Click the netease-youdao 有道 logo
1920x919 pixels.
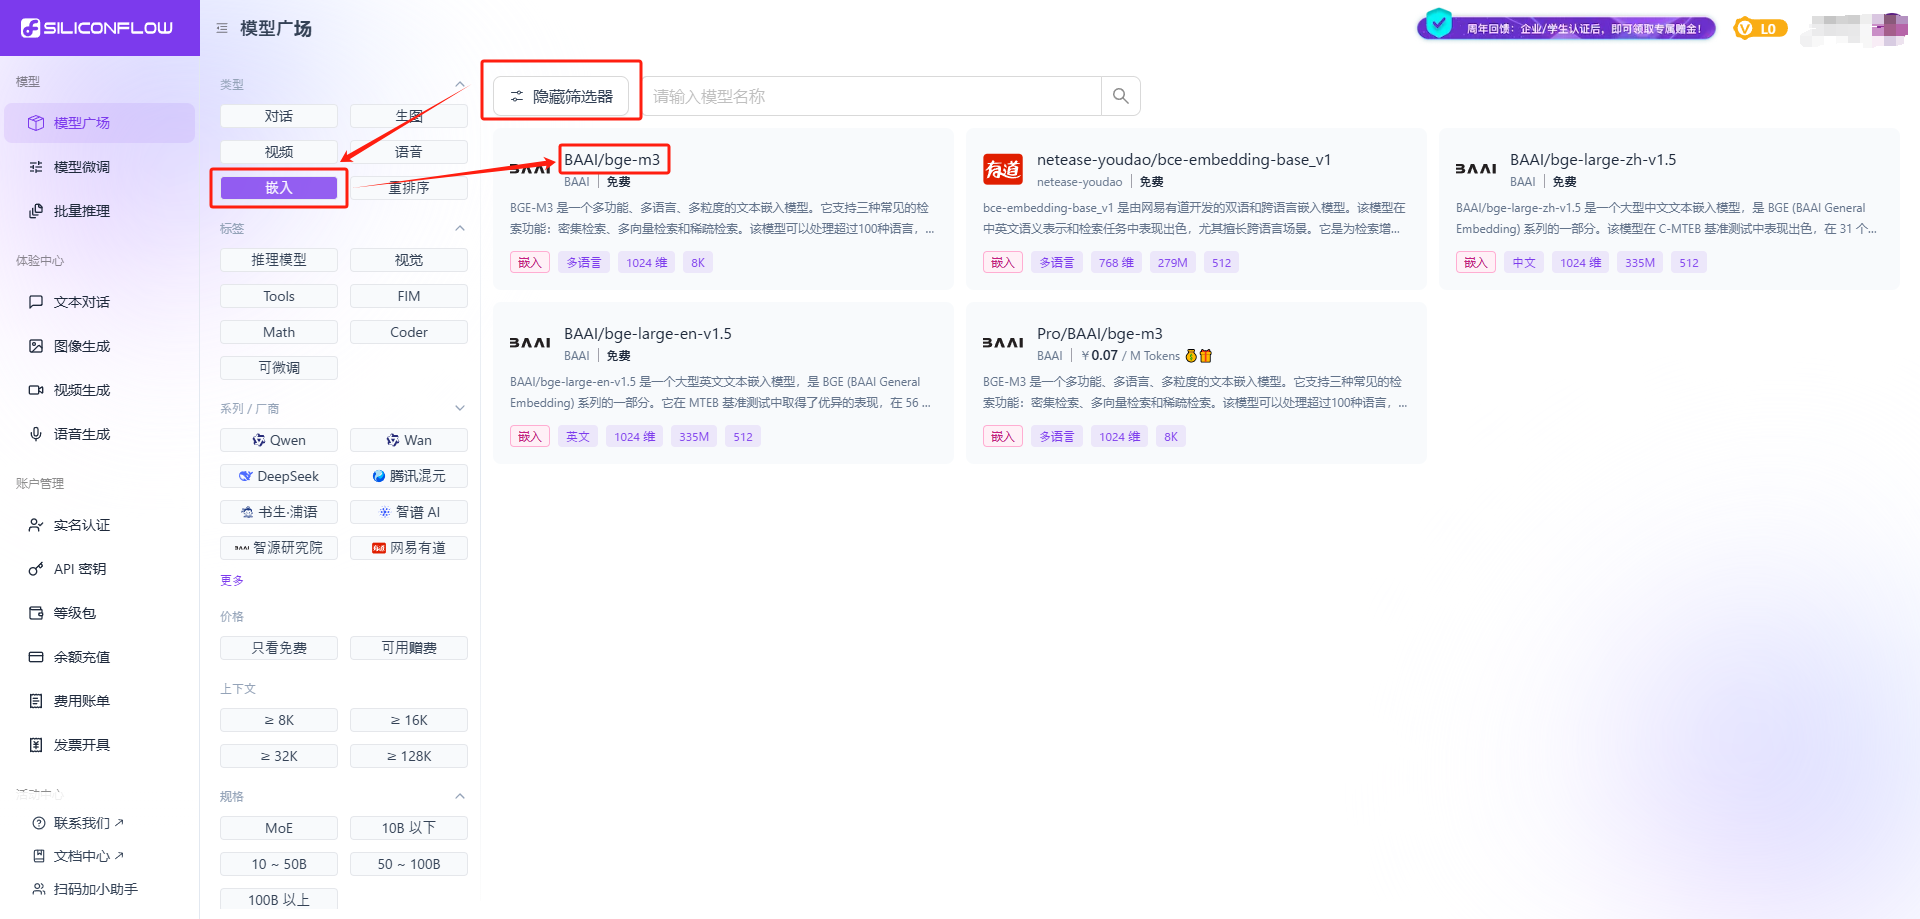tap(1002, 169)
